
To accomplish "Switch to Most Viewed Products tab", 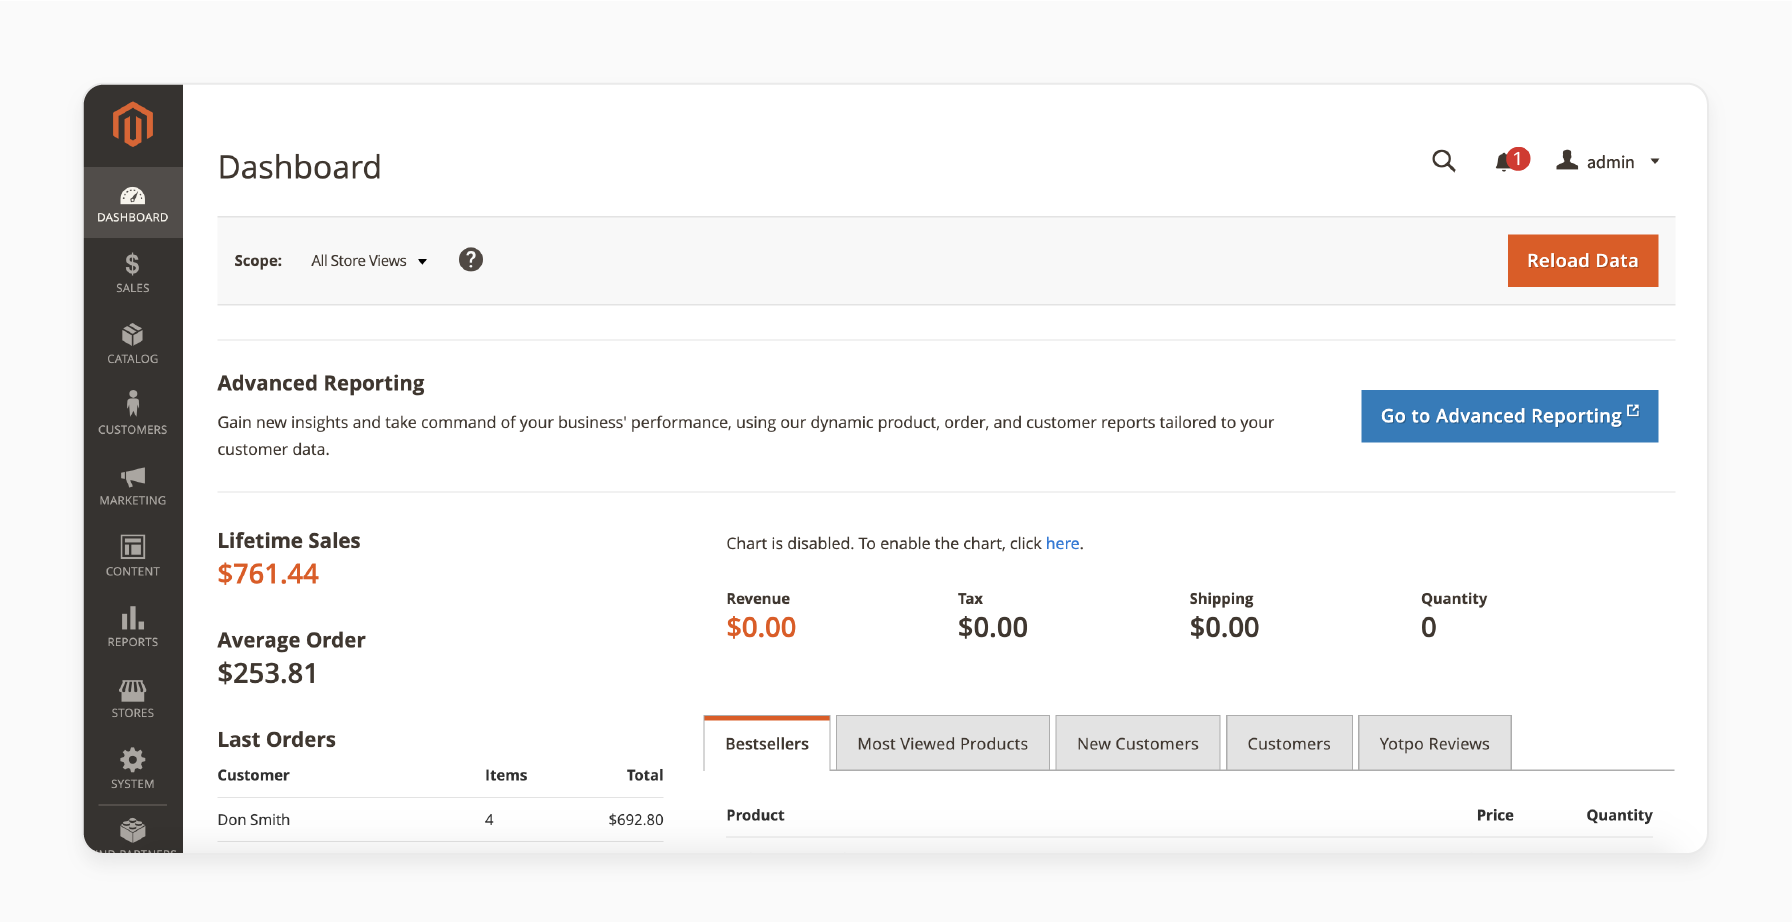I will tap(943, 743).
